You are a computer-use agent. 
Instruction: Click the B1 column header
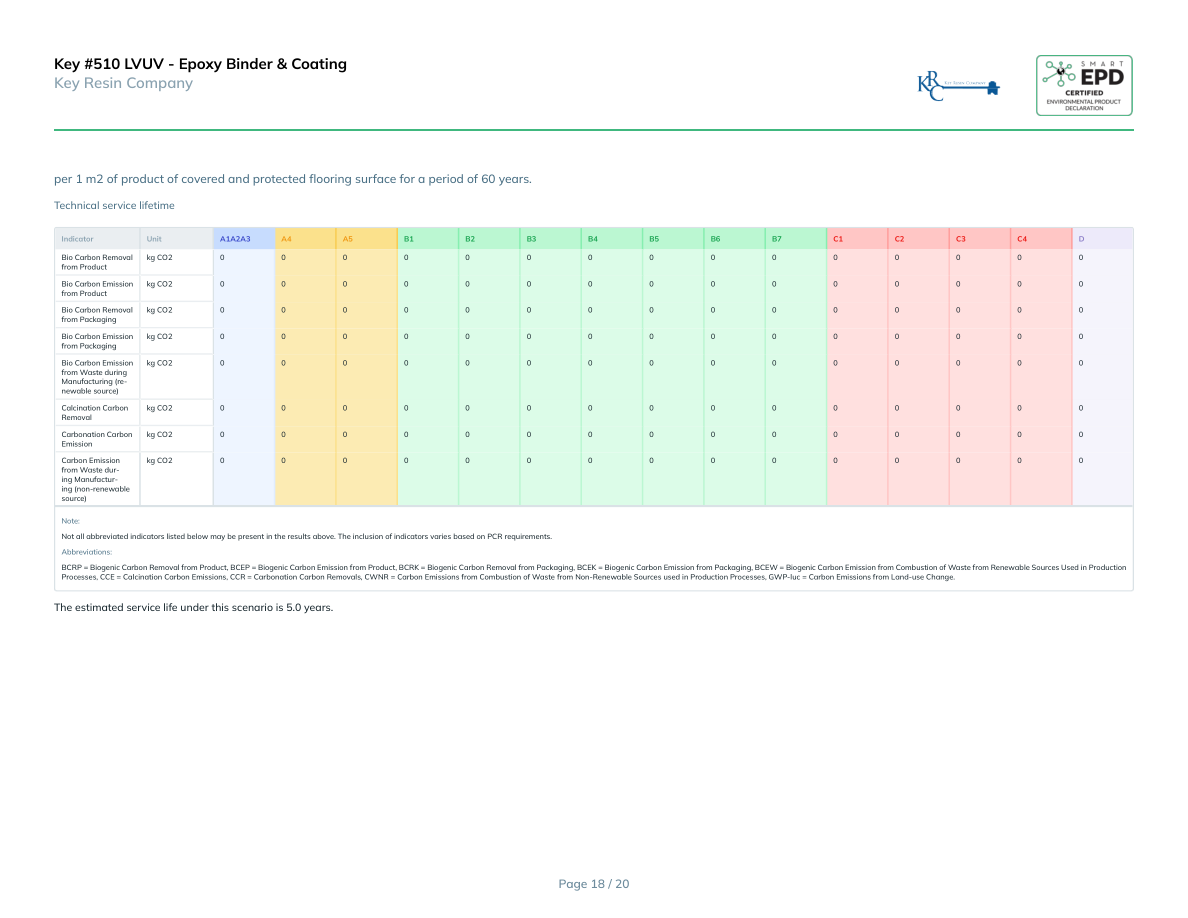tap(408, 239)
